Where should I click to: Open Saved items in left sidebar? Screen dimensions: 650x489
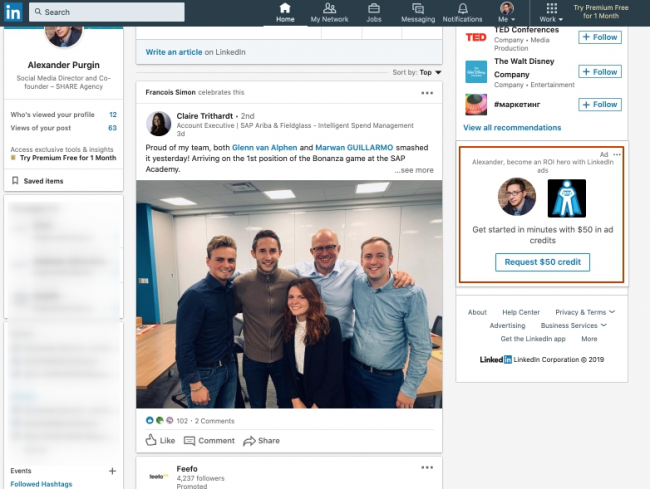43,181
